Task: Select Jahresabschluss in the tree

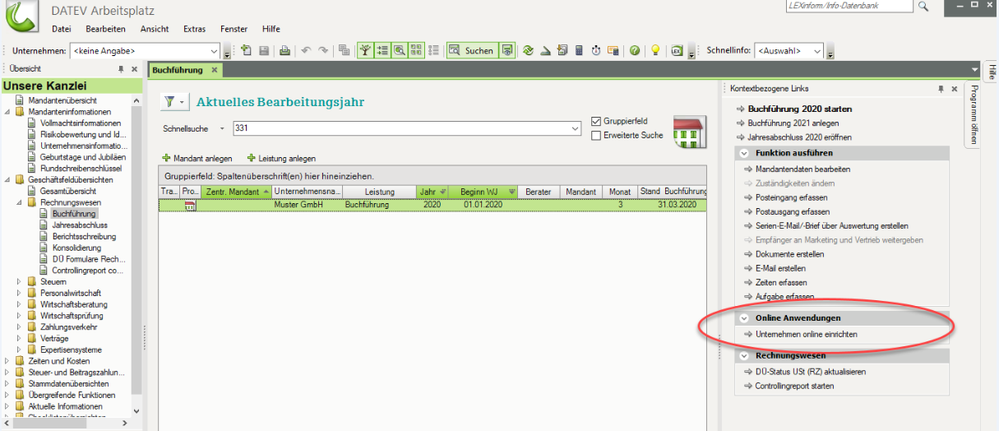Action: (x=80, y=225)
